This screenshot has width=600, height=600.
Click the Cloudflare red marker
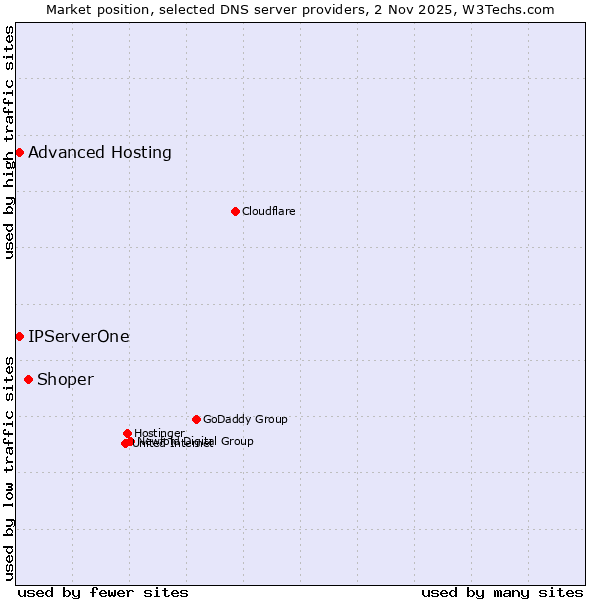click(x=235, y=211)
